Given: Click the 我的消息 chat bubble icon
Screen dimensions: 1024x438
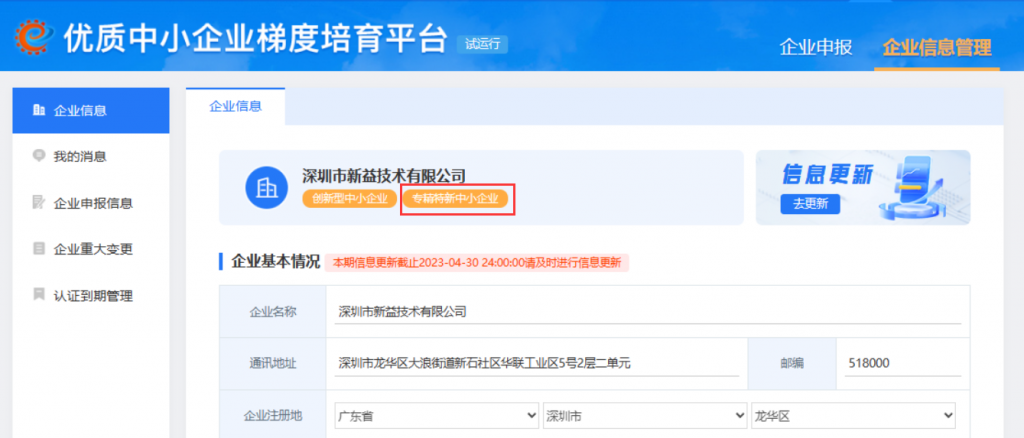Looking at the screenshot, I should (39, 156).
